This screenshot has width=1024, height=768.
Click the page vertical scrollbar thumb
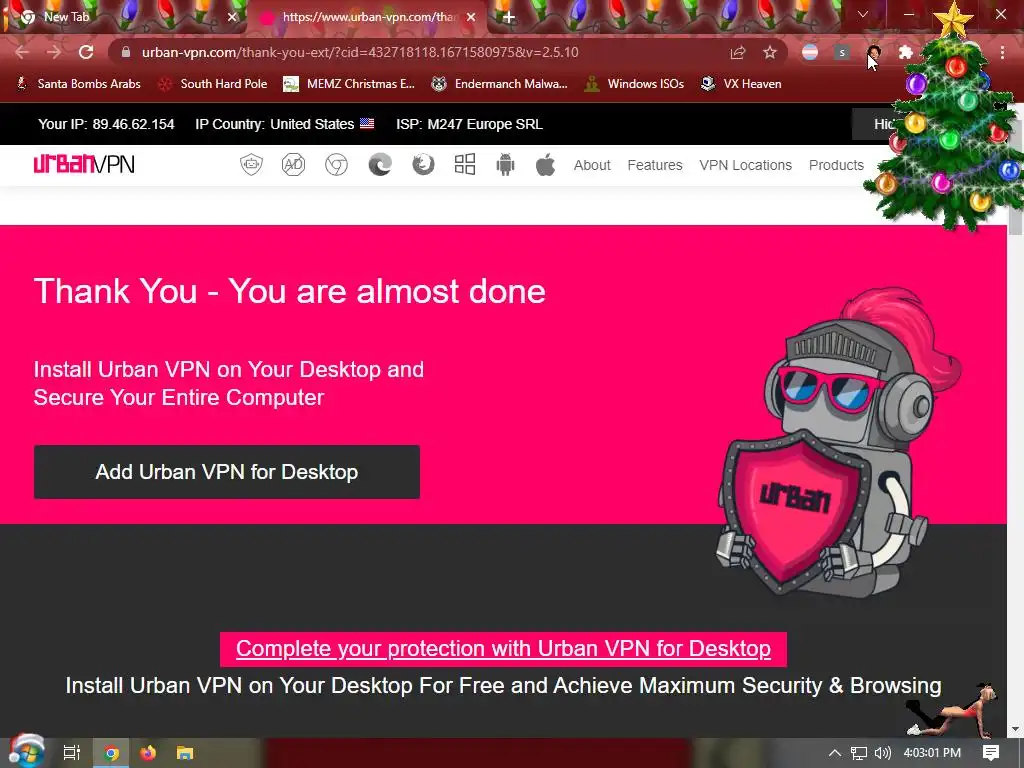point(1016,176)
